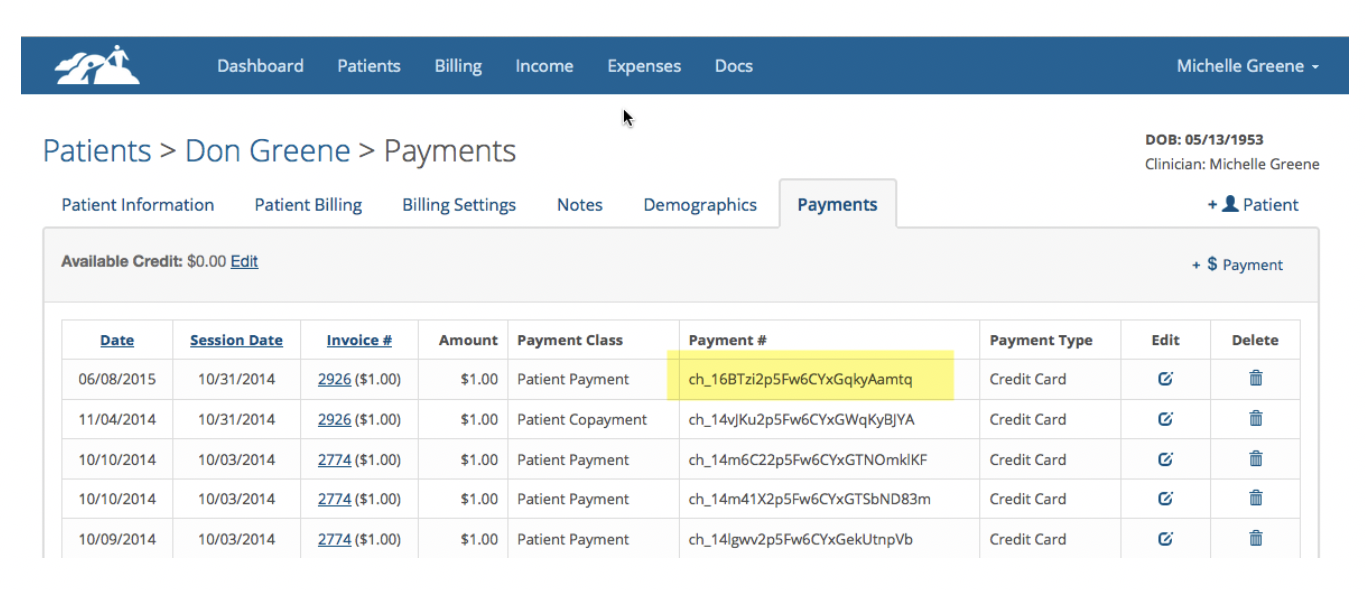Delete the 06/08/2015 payment row
The width and height of the screenshot is (1366, 590).
(x=1255, y=378)
